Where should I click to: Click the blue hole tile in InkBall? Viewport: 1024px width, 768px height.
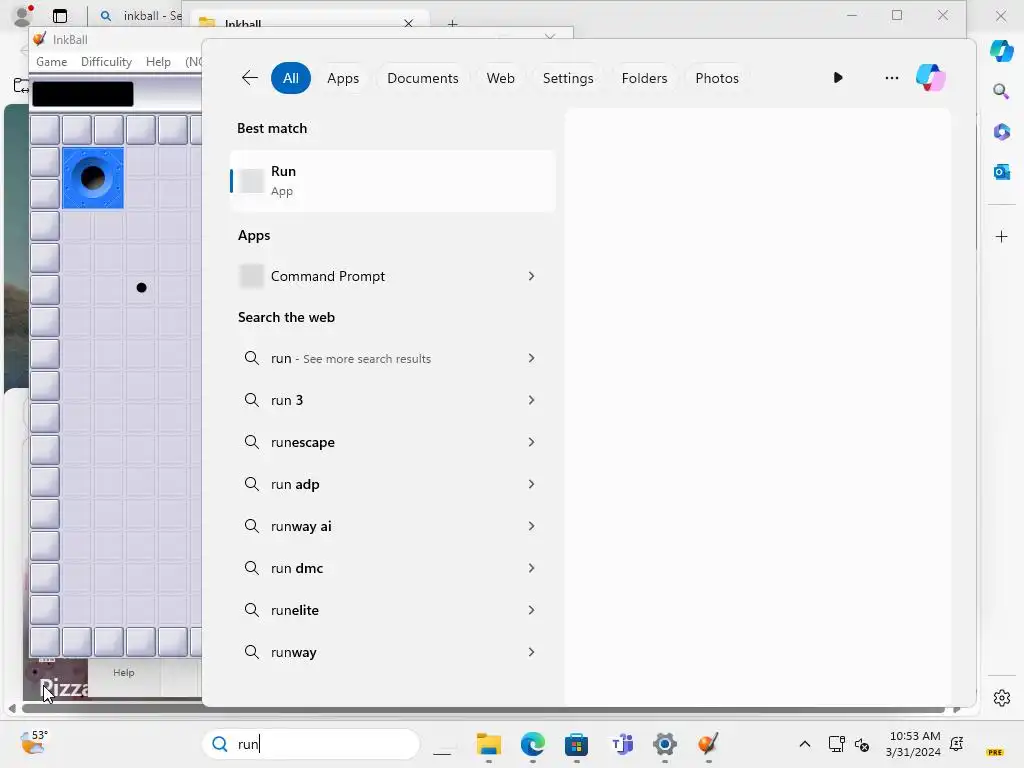pos(93,178)
